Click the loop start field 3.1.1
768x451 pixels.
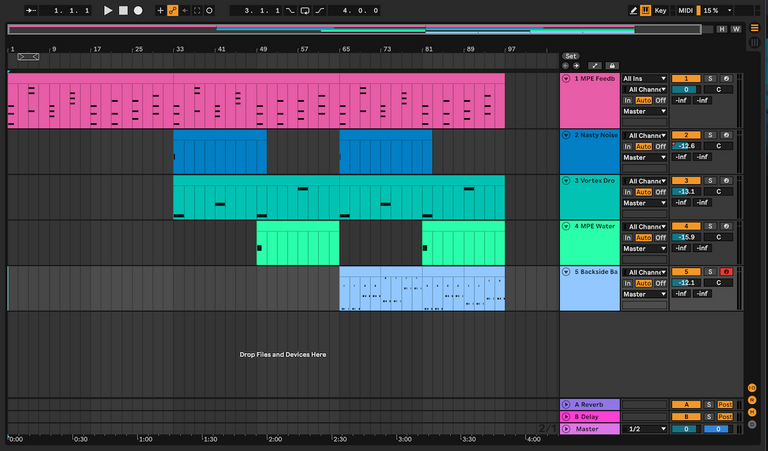256,10
